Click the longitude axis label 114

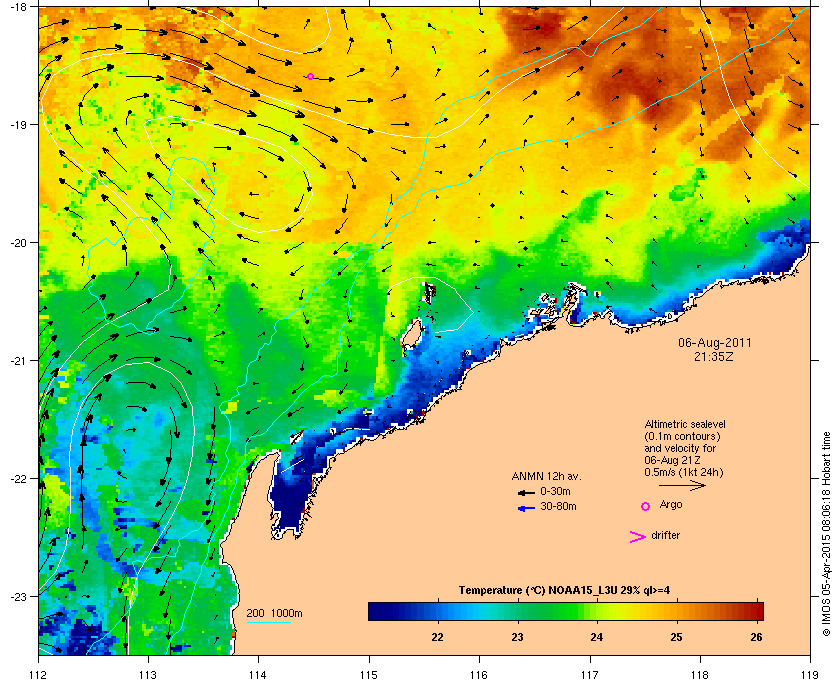click(x=258, y=675)
